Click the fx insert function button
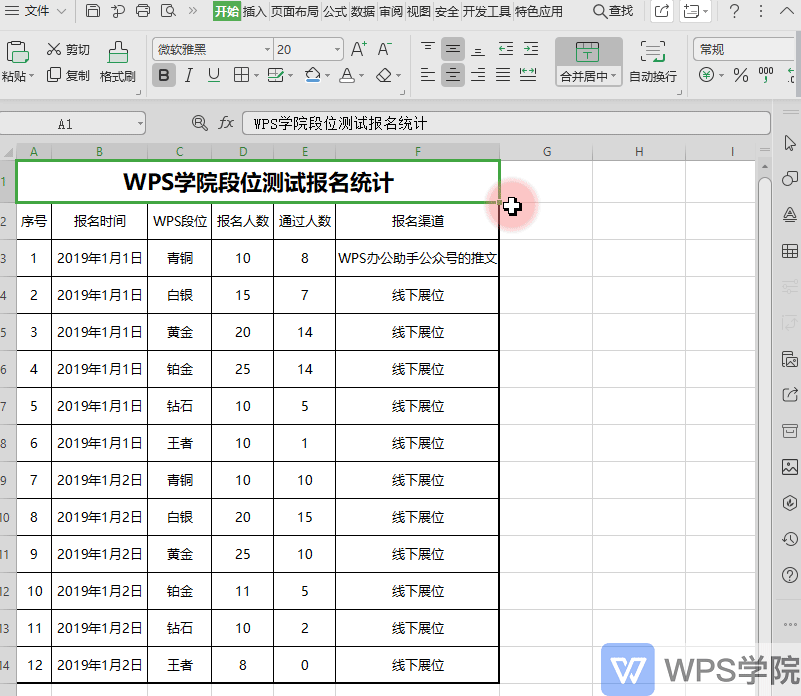Screen dimensions: 801x696 click(x=226, y=123)
